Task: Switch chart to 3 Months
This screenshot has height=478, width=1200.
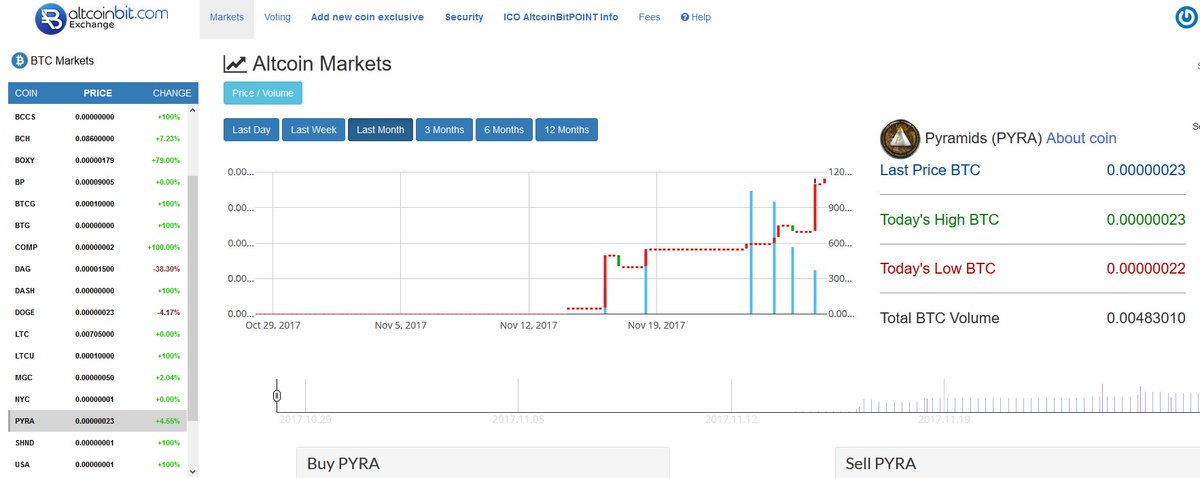Action: coord(444,130)
